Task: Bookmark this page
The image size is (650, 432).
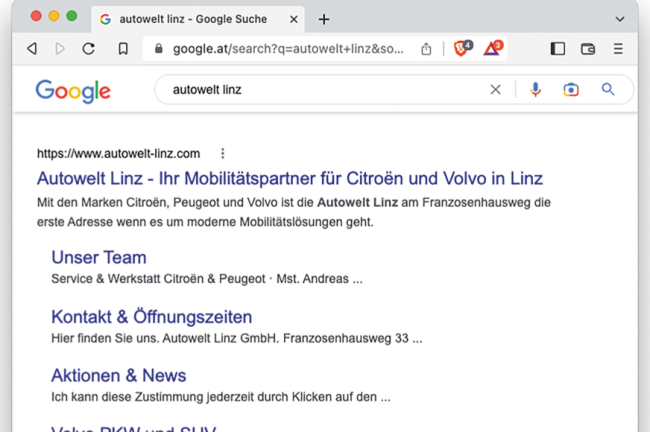Action: coord(123,49)
